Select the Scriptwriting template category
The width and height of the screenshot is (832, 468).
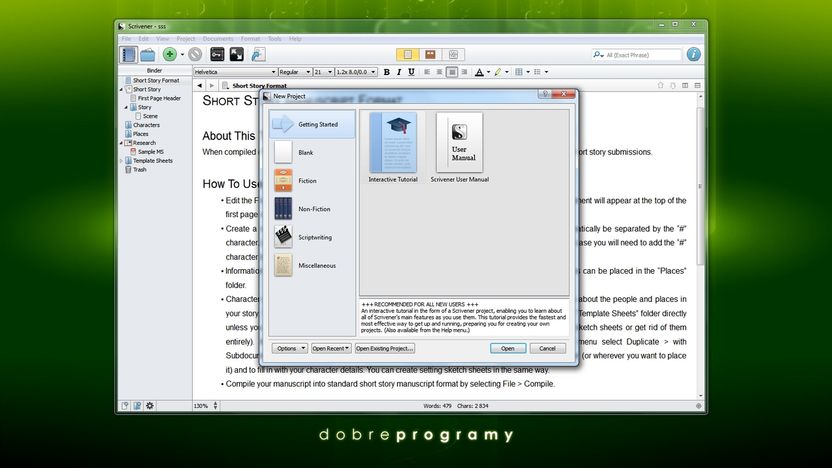(x=312, y=237)
